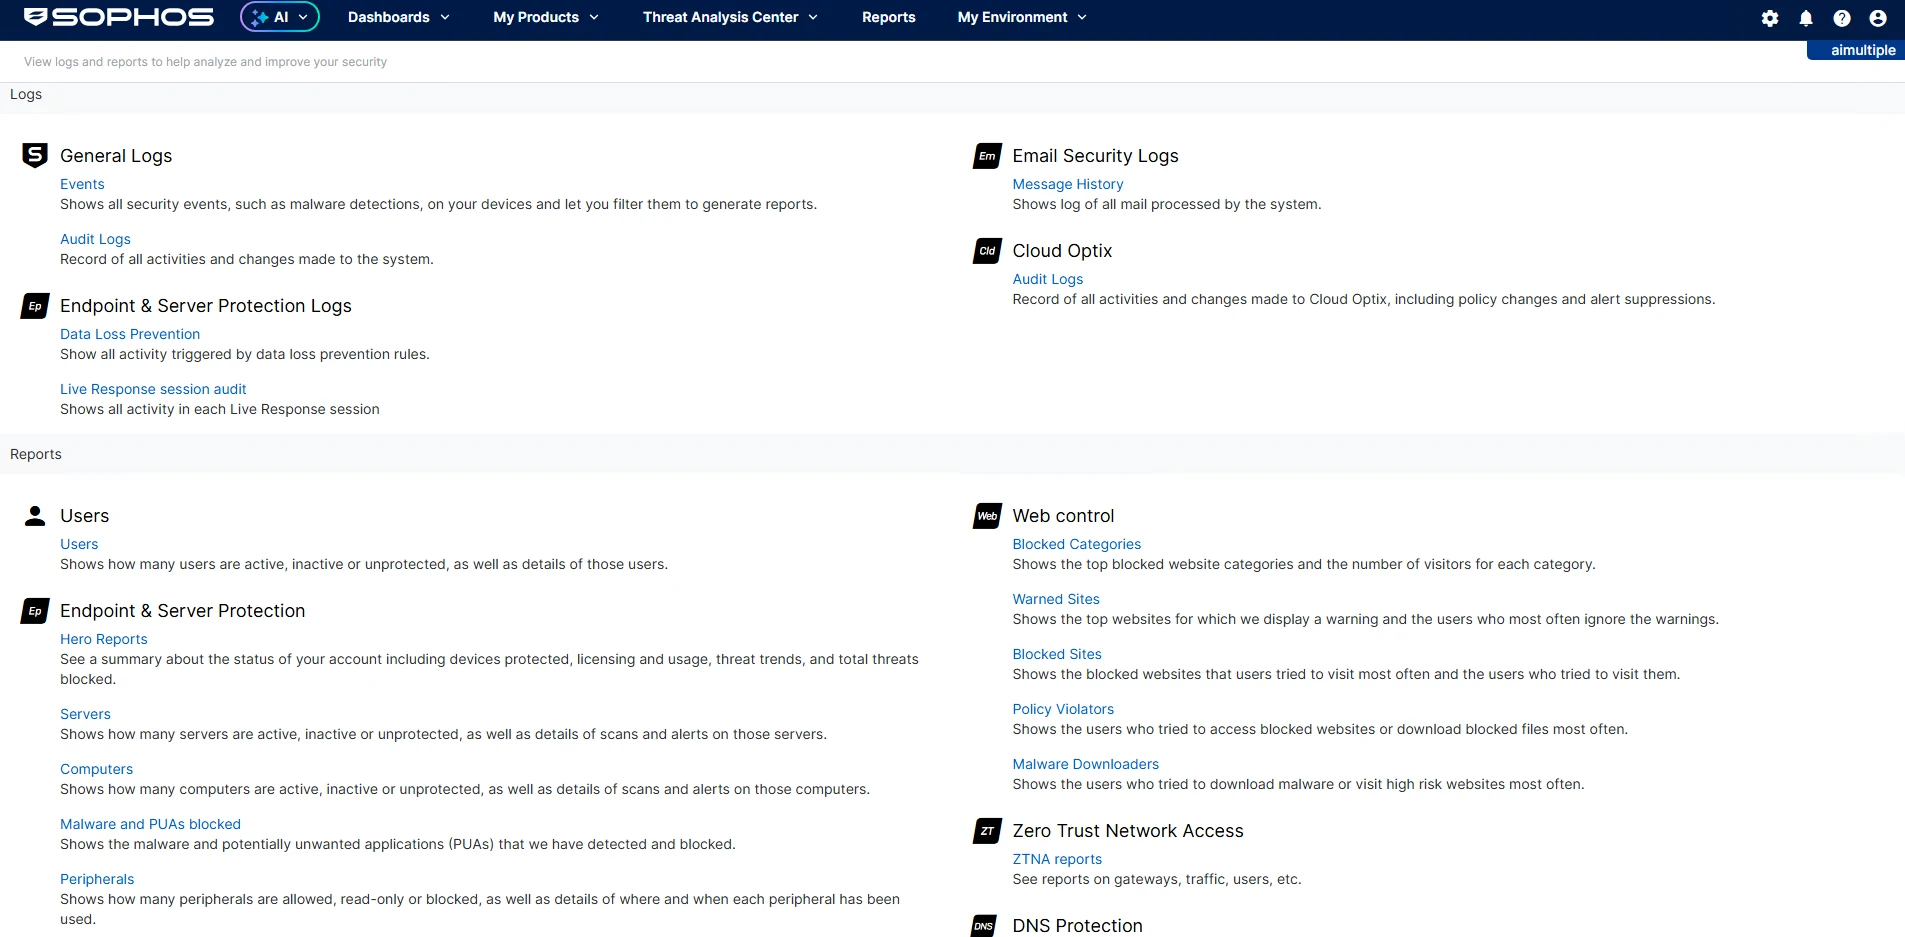1905x937 pixels.
Task: Click 'View logs and reports' description text
Action: pyautogui.click(x=205, y=62)
